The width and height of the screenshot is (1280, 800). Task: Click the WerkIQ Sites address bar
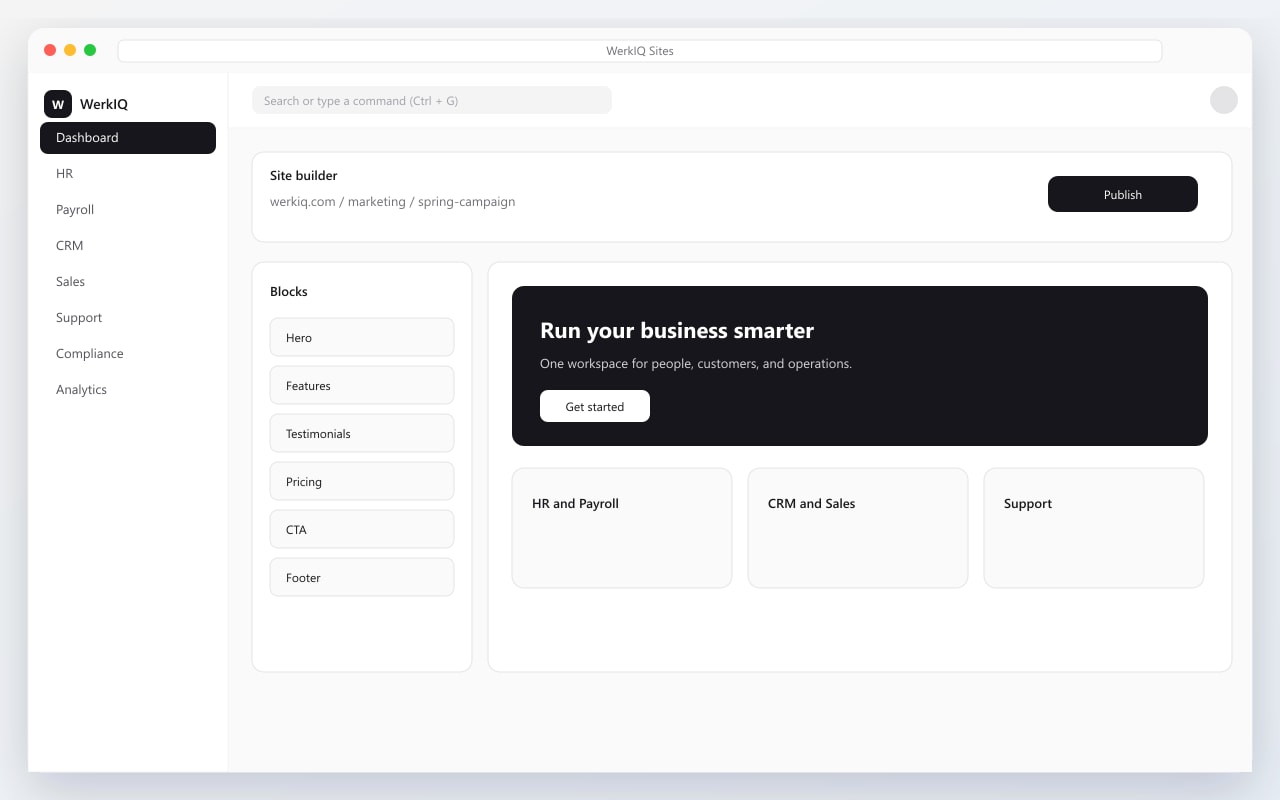(640, 51)
